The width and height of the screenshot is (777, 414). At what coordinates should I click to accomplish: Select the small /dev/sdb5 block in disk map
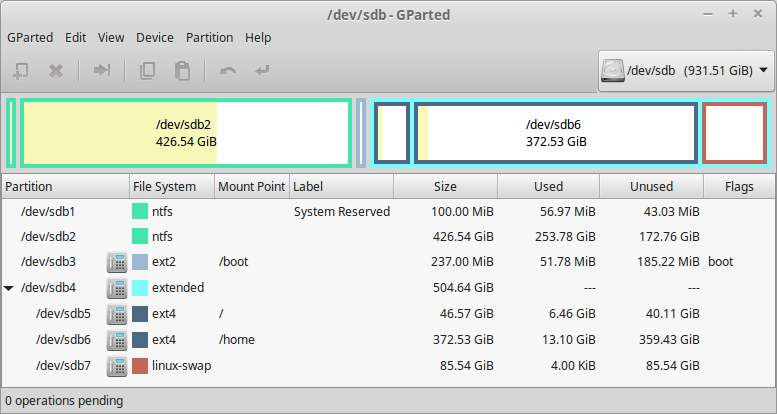[x=392, y=133]
